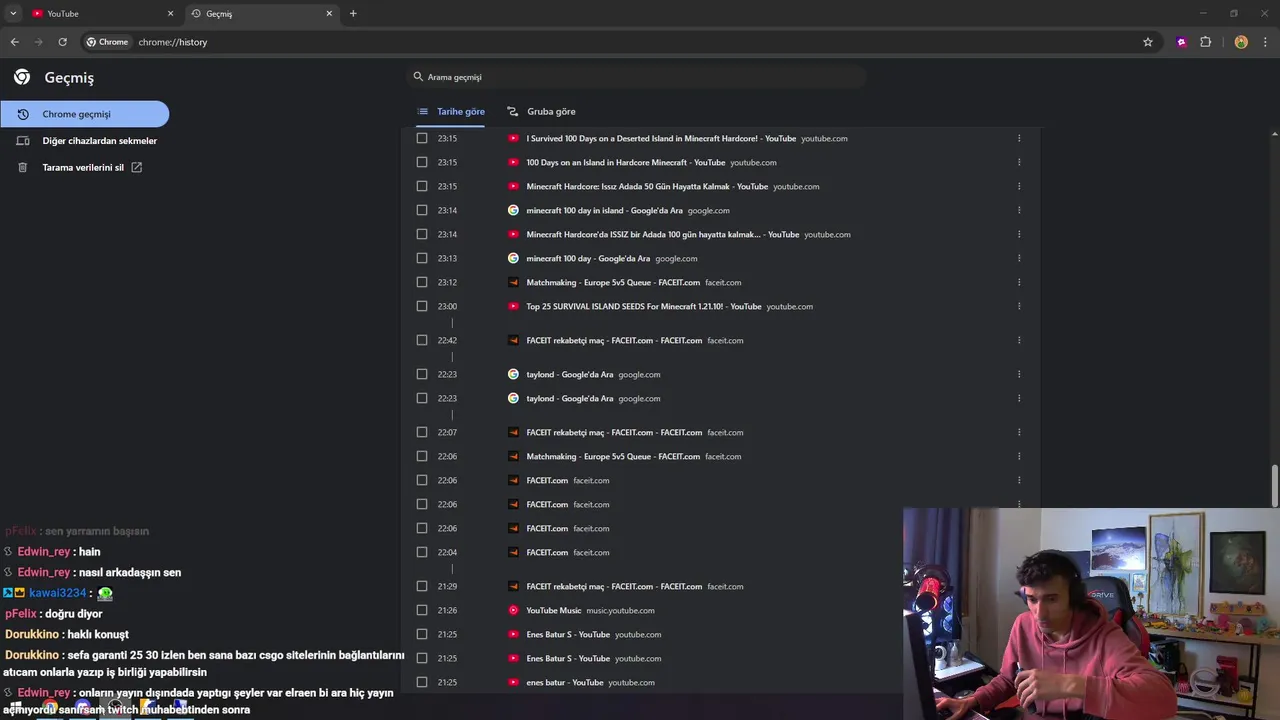Open Chrome's three-dot main menu
Viewport: 1280px width, 720px height.
1266,42
